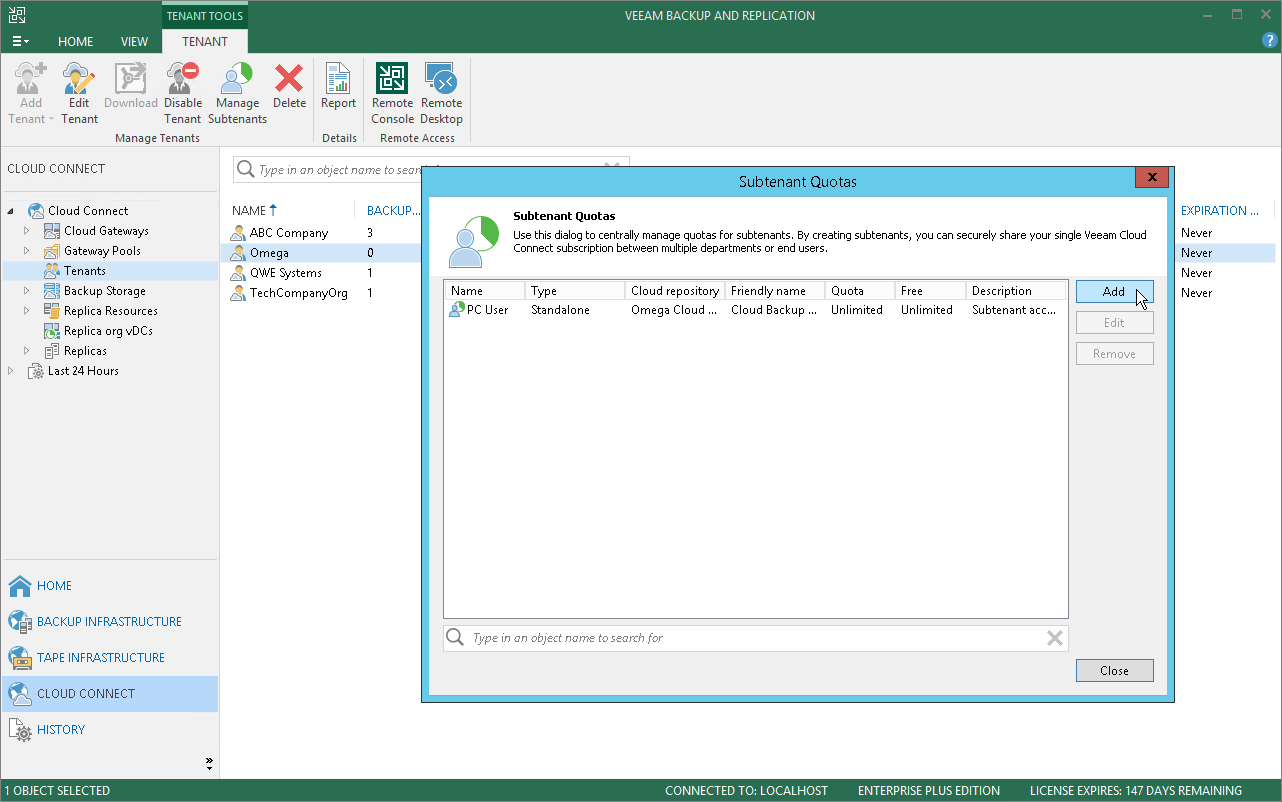The width and height of the screenshot is (1282, 802).
Task: Click the Remove button in the dialog
Action: 1114,354
